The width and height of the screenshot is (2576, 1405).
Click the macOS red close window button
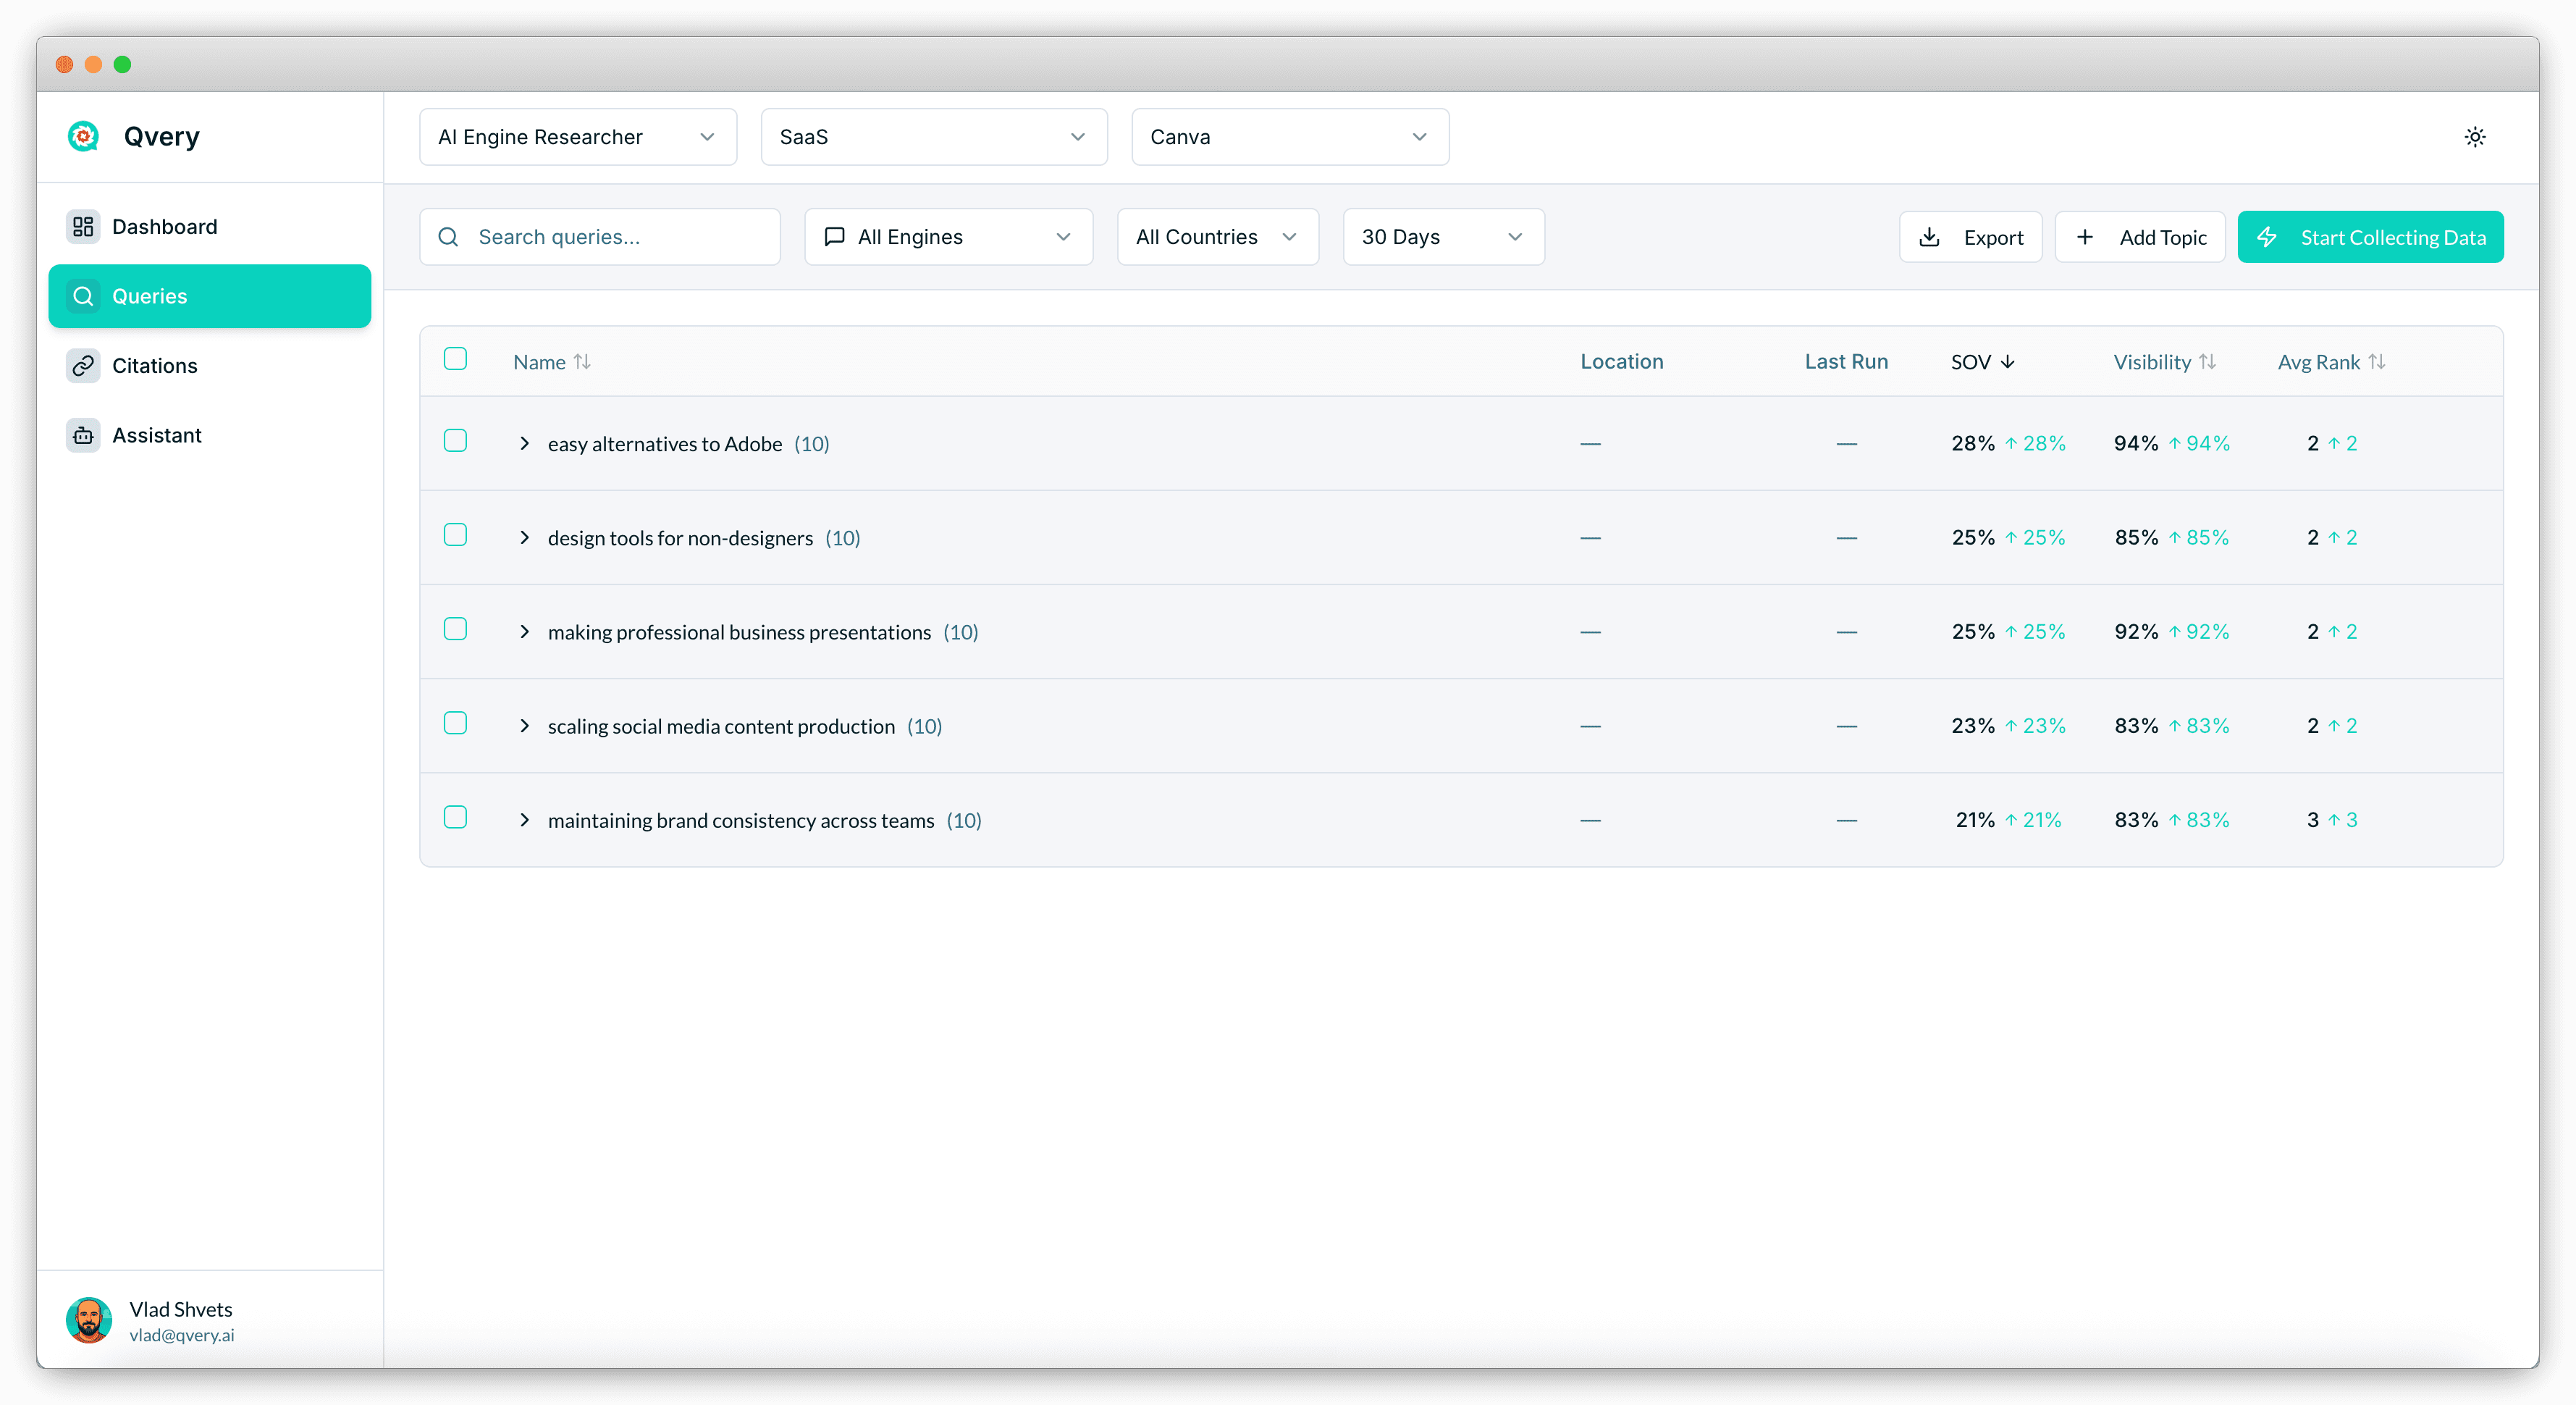64,64
